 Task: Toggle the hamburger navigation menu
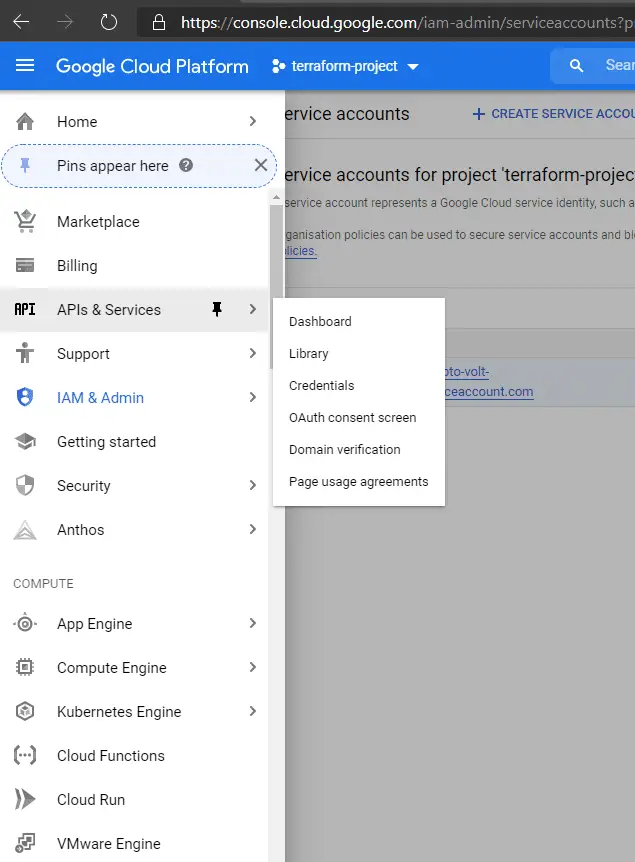click(25, 66)
